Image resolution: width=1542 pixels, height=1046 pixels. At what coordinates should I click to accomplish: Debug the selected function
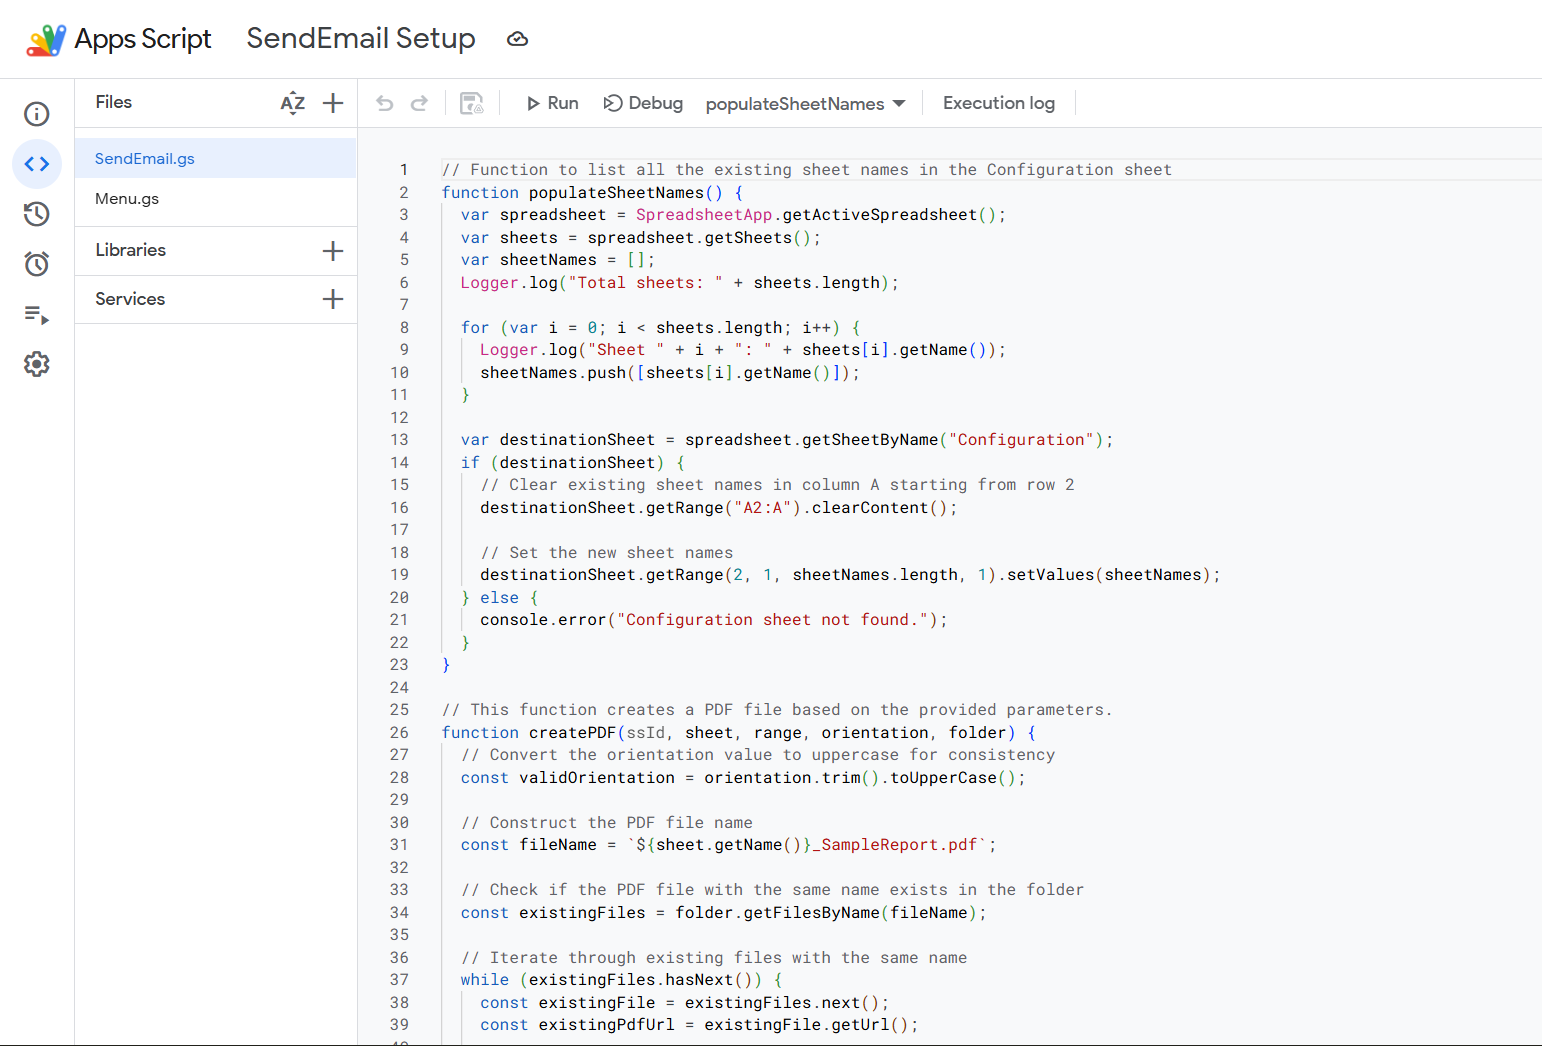643,103
